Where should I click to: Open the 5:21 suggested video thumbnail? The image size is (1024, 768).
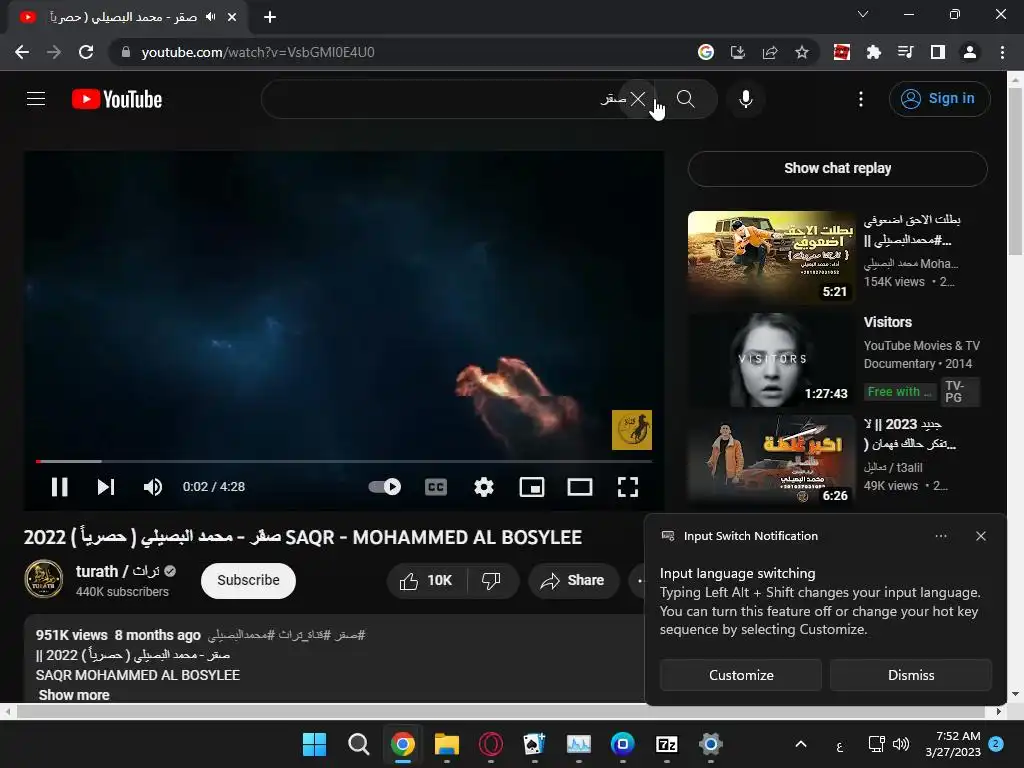click(771, 257)
